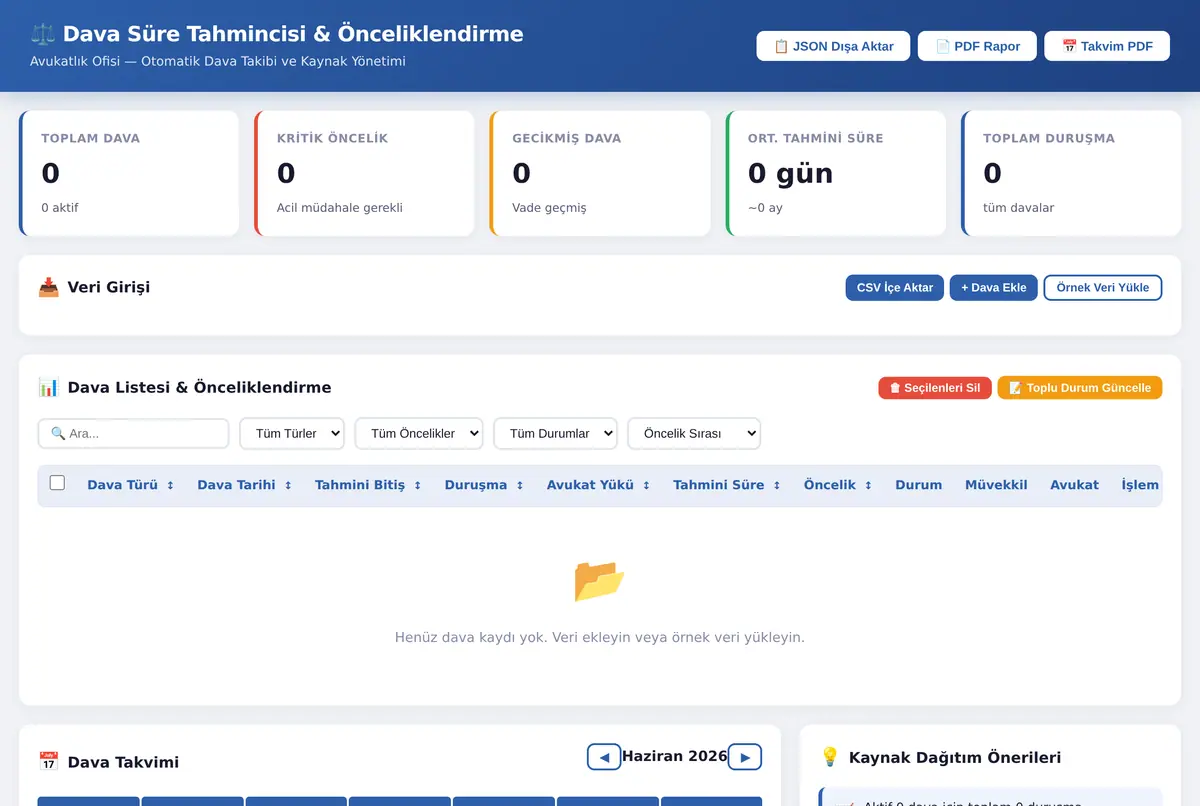
Task: Click the CSV İçe Aktar button
Action: [x=895, y=288]
